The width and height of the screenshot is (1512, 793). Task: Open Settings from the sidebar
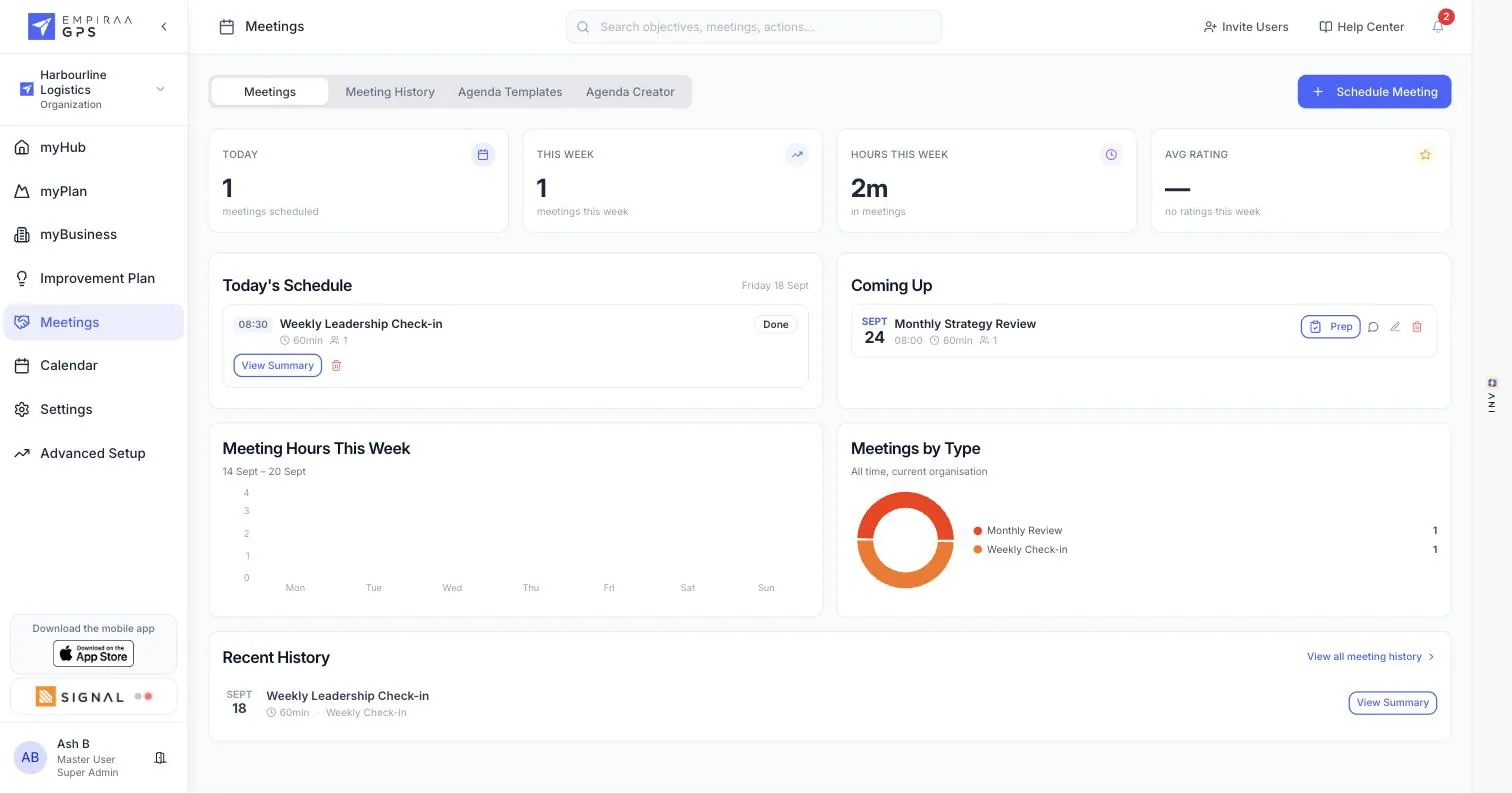93,409
